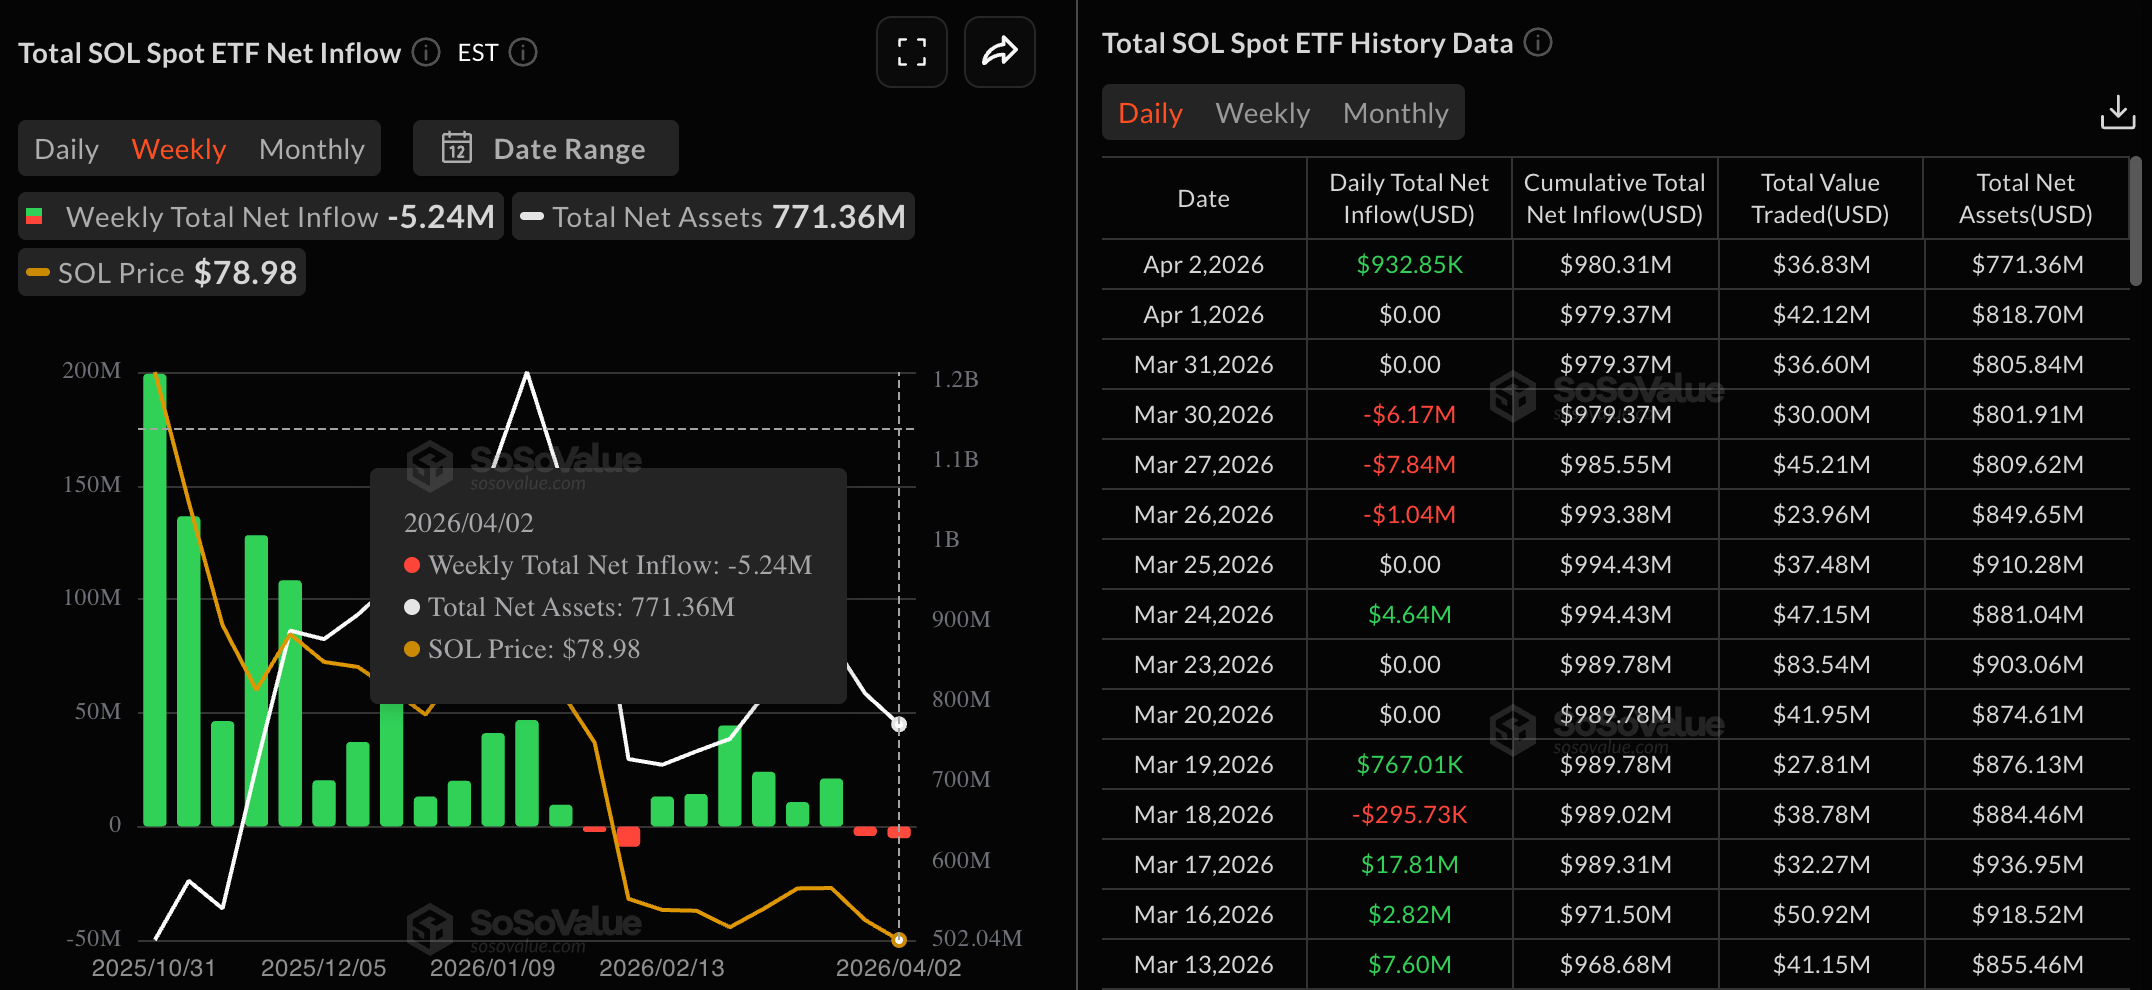Switch chart to Daily view

coord(67,149)
